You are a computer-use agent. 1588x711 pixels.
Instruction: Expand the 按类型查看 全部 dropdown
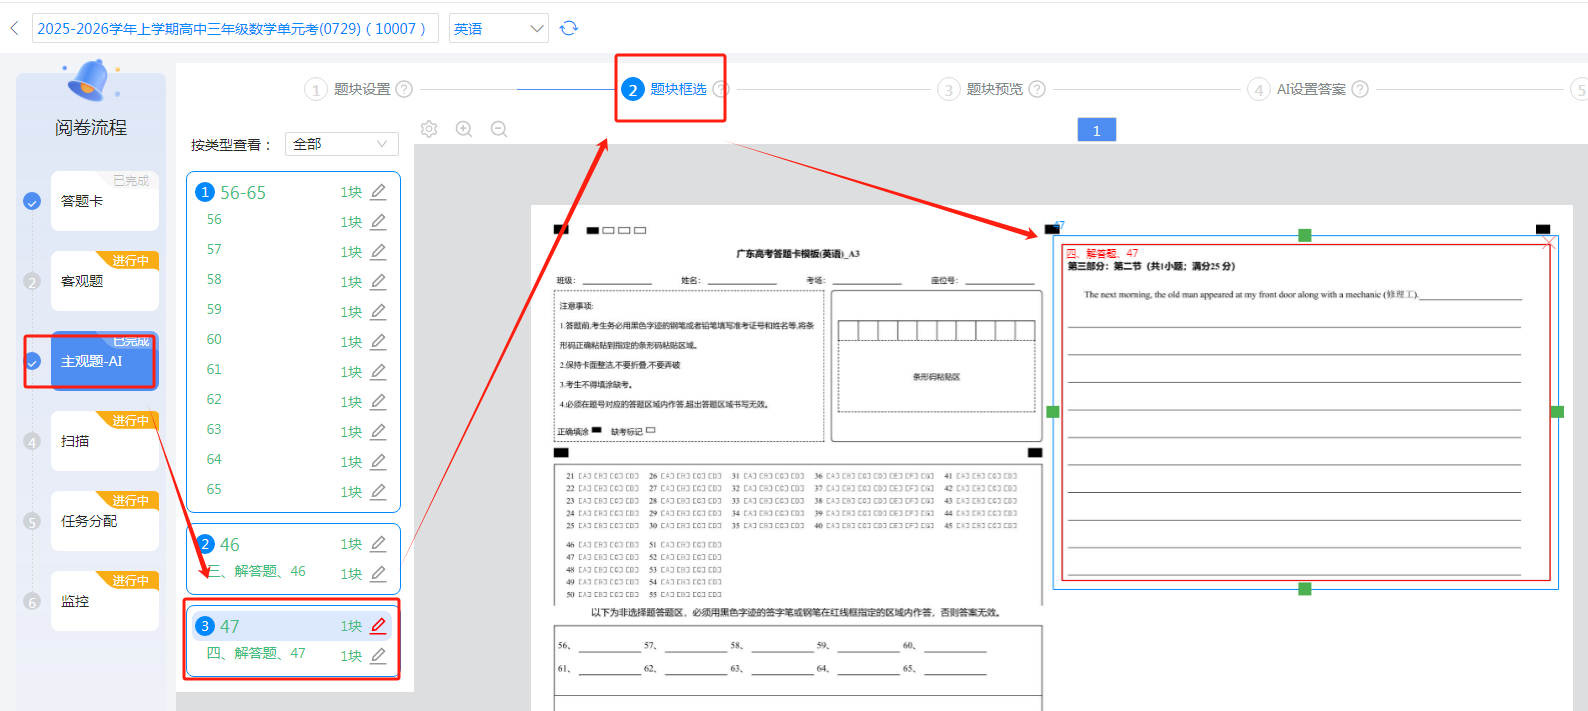click(341, 144)
